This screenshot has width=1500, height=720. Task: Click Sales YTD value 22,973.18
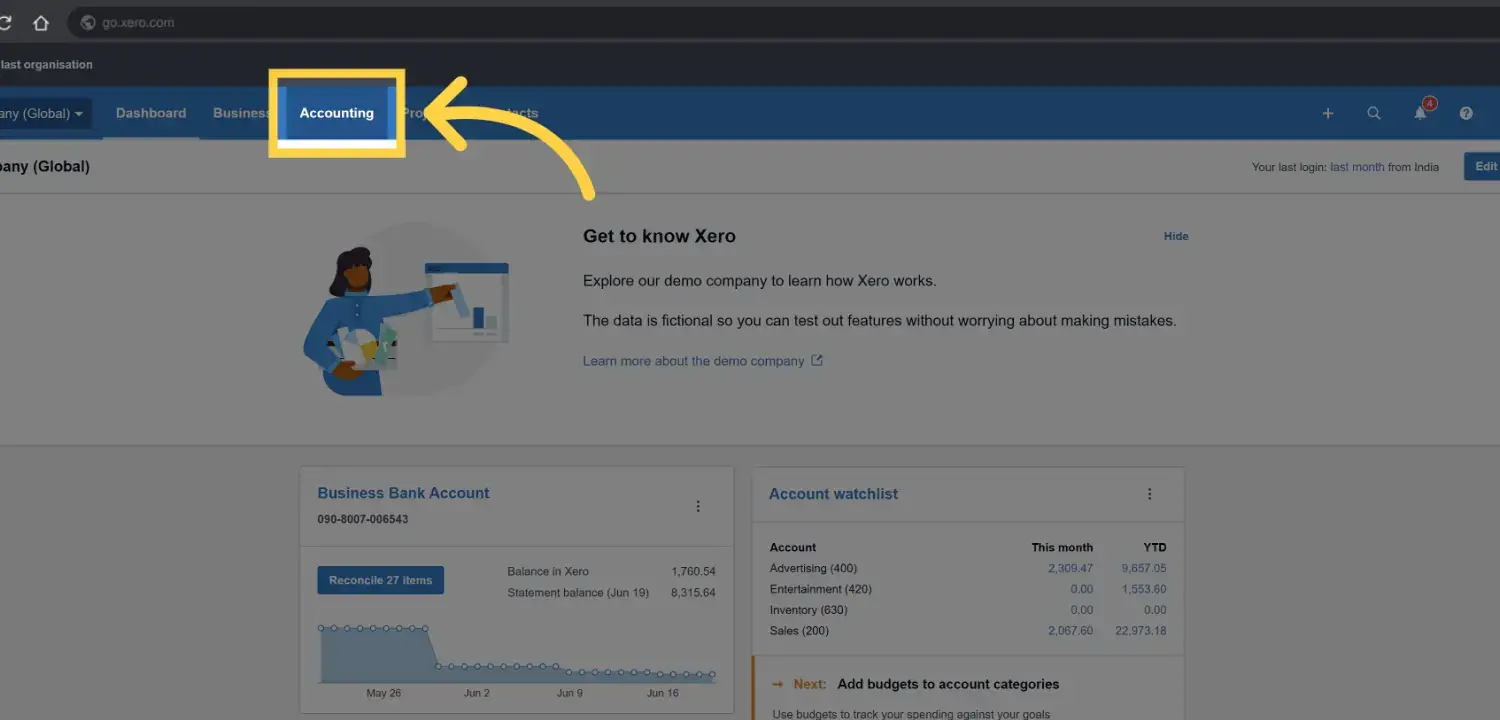[x=1141, y=631]
